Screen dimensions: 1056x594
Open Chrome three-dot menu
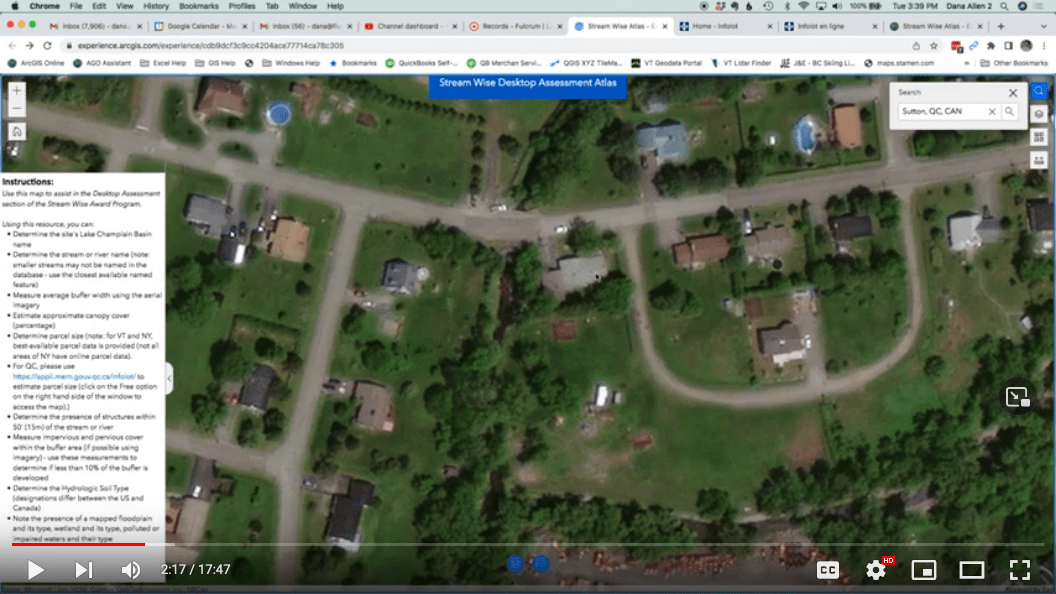point(1044,46)
